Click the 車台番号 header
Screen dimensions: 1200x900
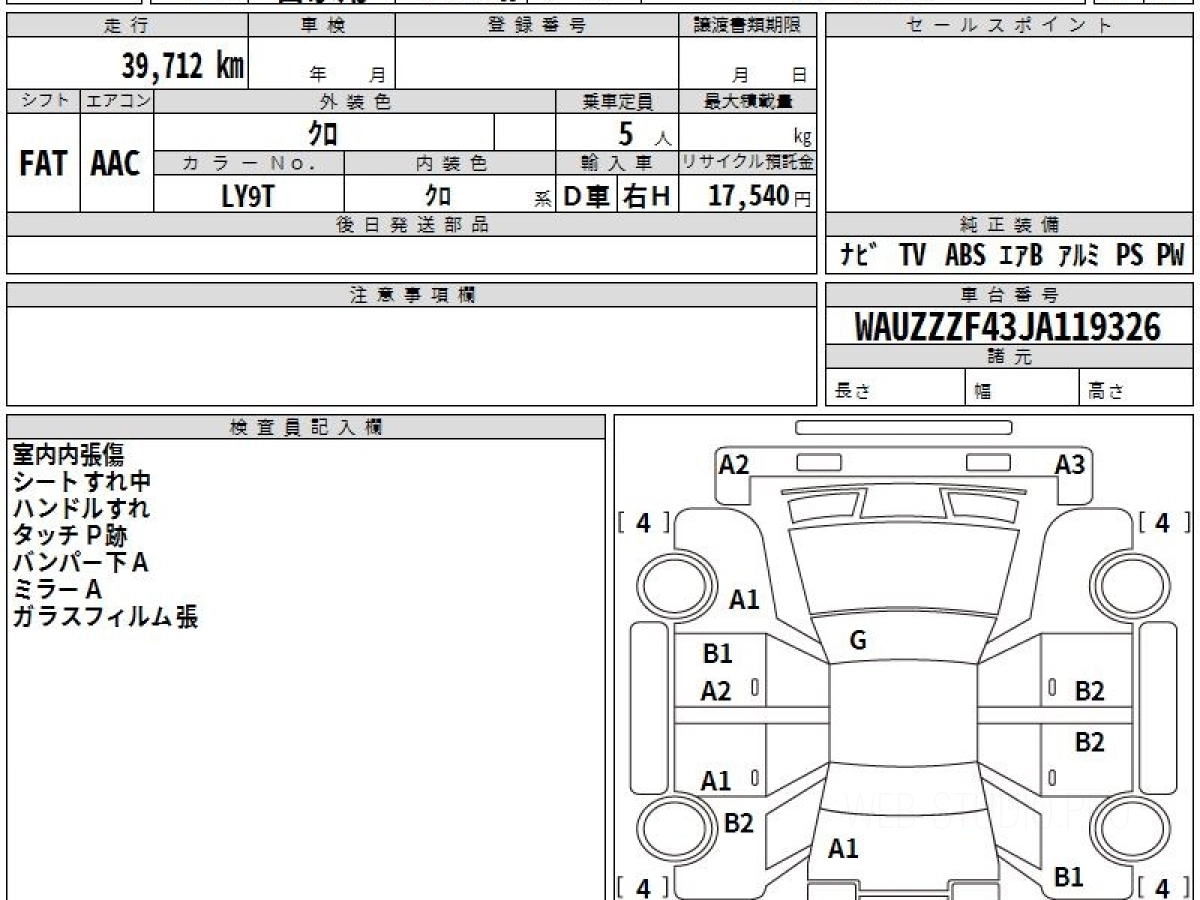point(1009,295)
